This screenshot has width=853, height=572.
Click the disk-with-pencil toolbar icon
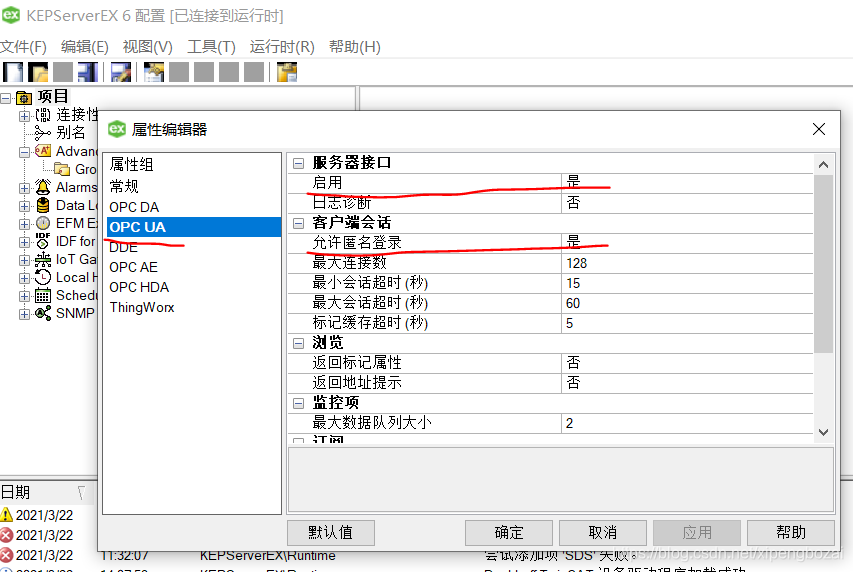121,72
